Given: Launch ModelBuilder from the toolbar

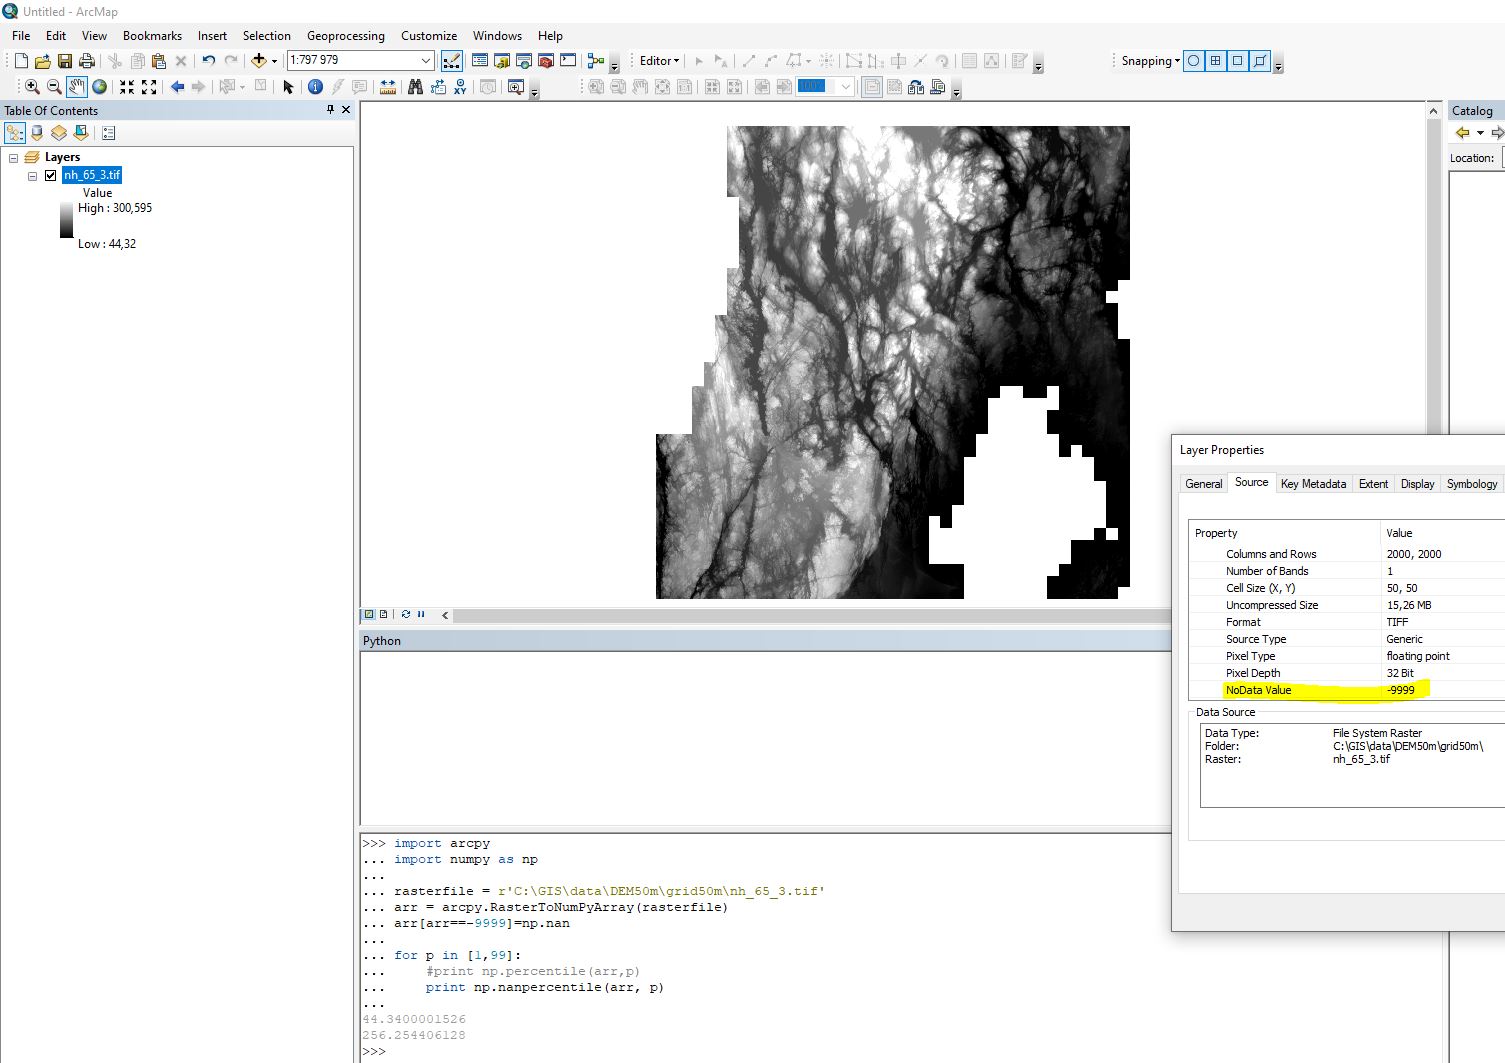Looking at the screenshot, I should point(596,61).
